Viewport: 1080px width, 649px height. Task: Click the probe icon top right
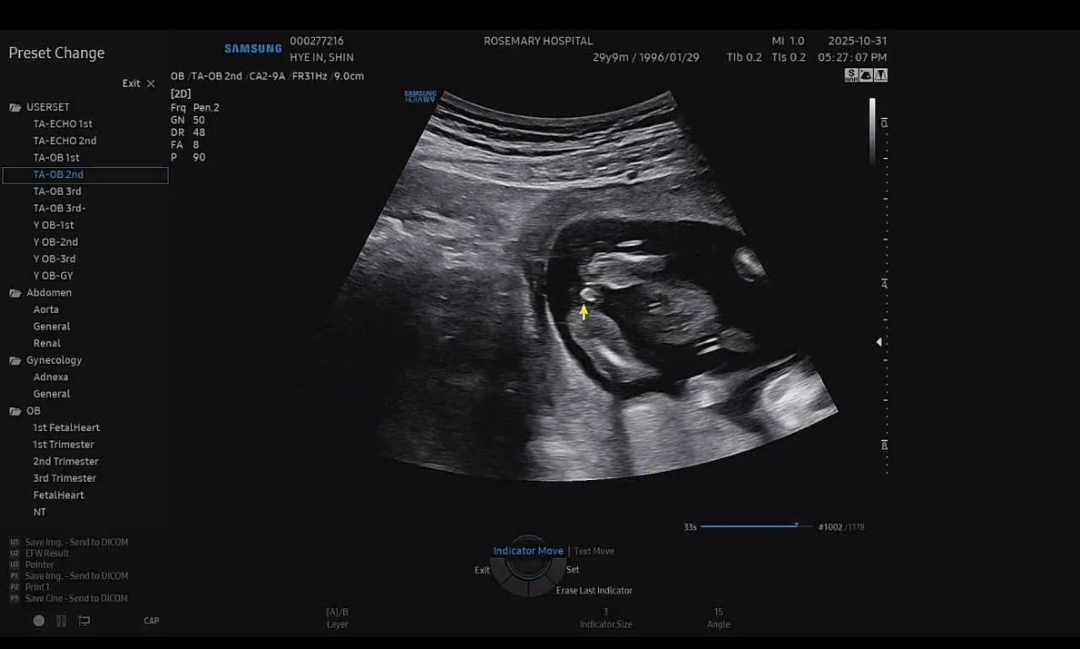click(x=881, y=75)
